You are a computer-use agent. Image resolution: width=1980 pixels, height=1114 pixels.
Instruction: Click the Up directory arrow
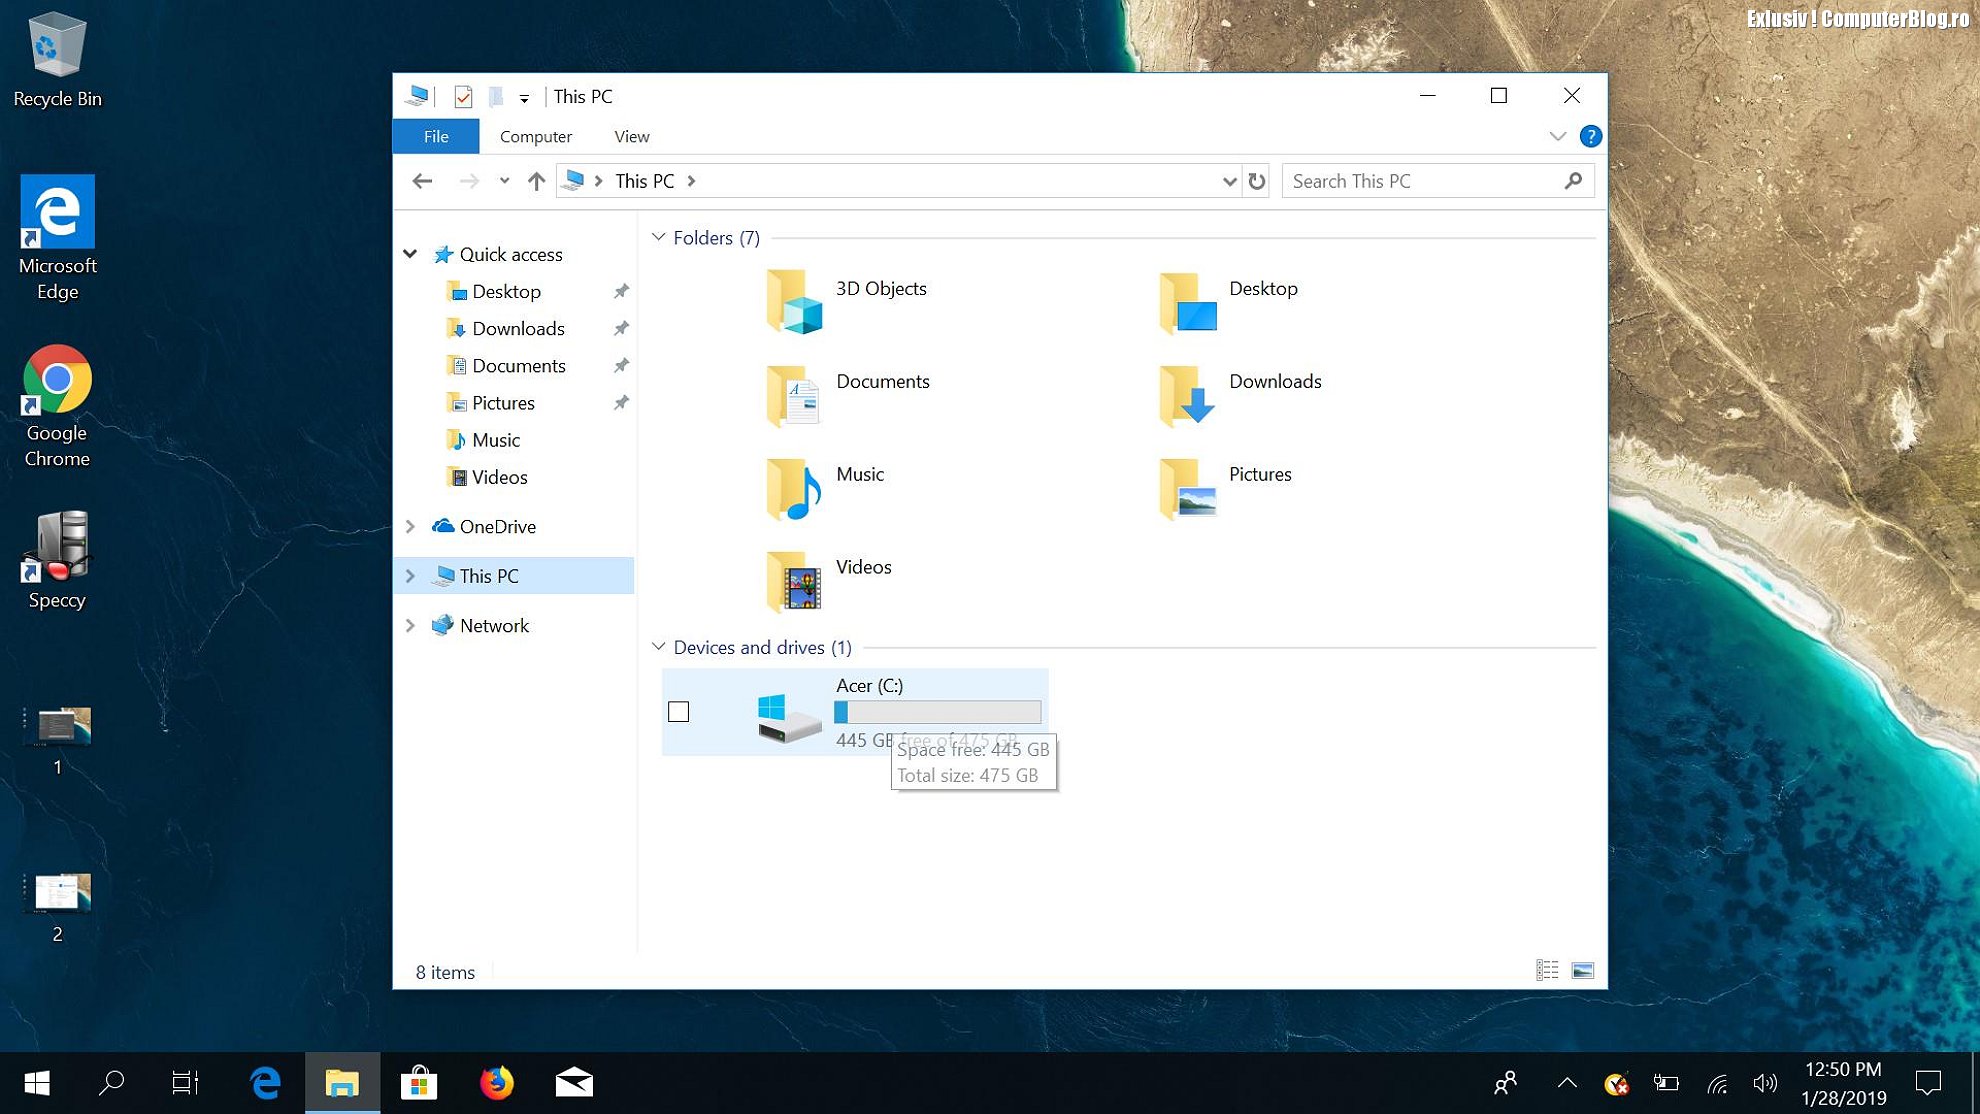pyautogui.click(x=536, y=181)
